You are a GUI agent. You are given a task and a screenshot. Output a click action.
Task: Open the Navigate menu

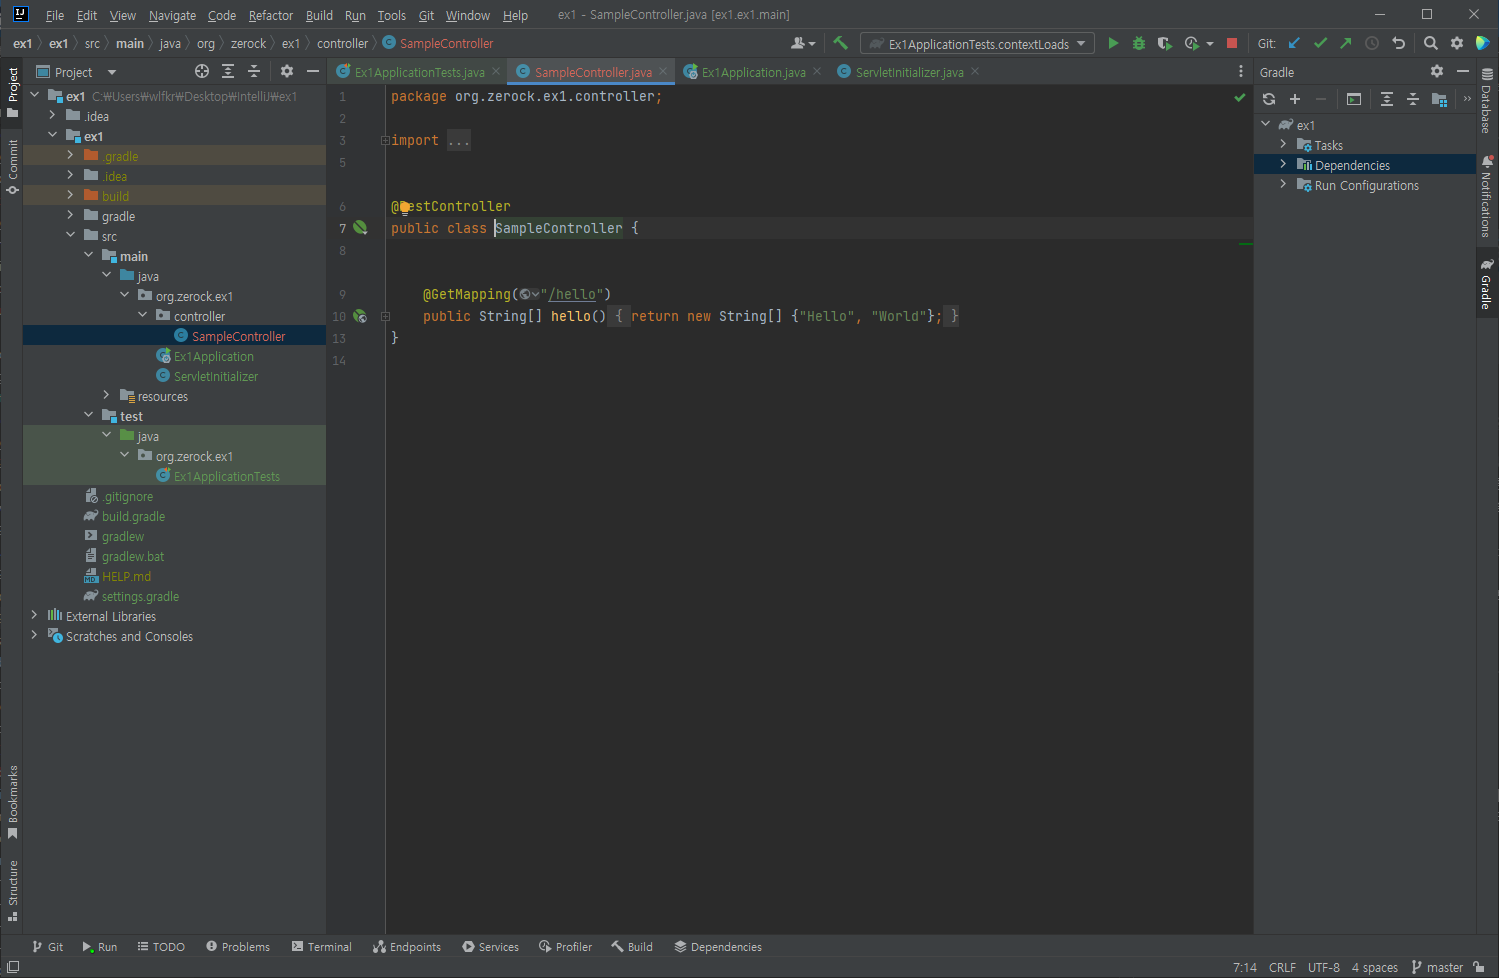click(172, 15)
